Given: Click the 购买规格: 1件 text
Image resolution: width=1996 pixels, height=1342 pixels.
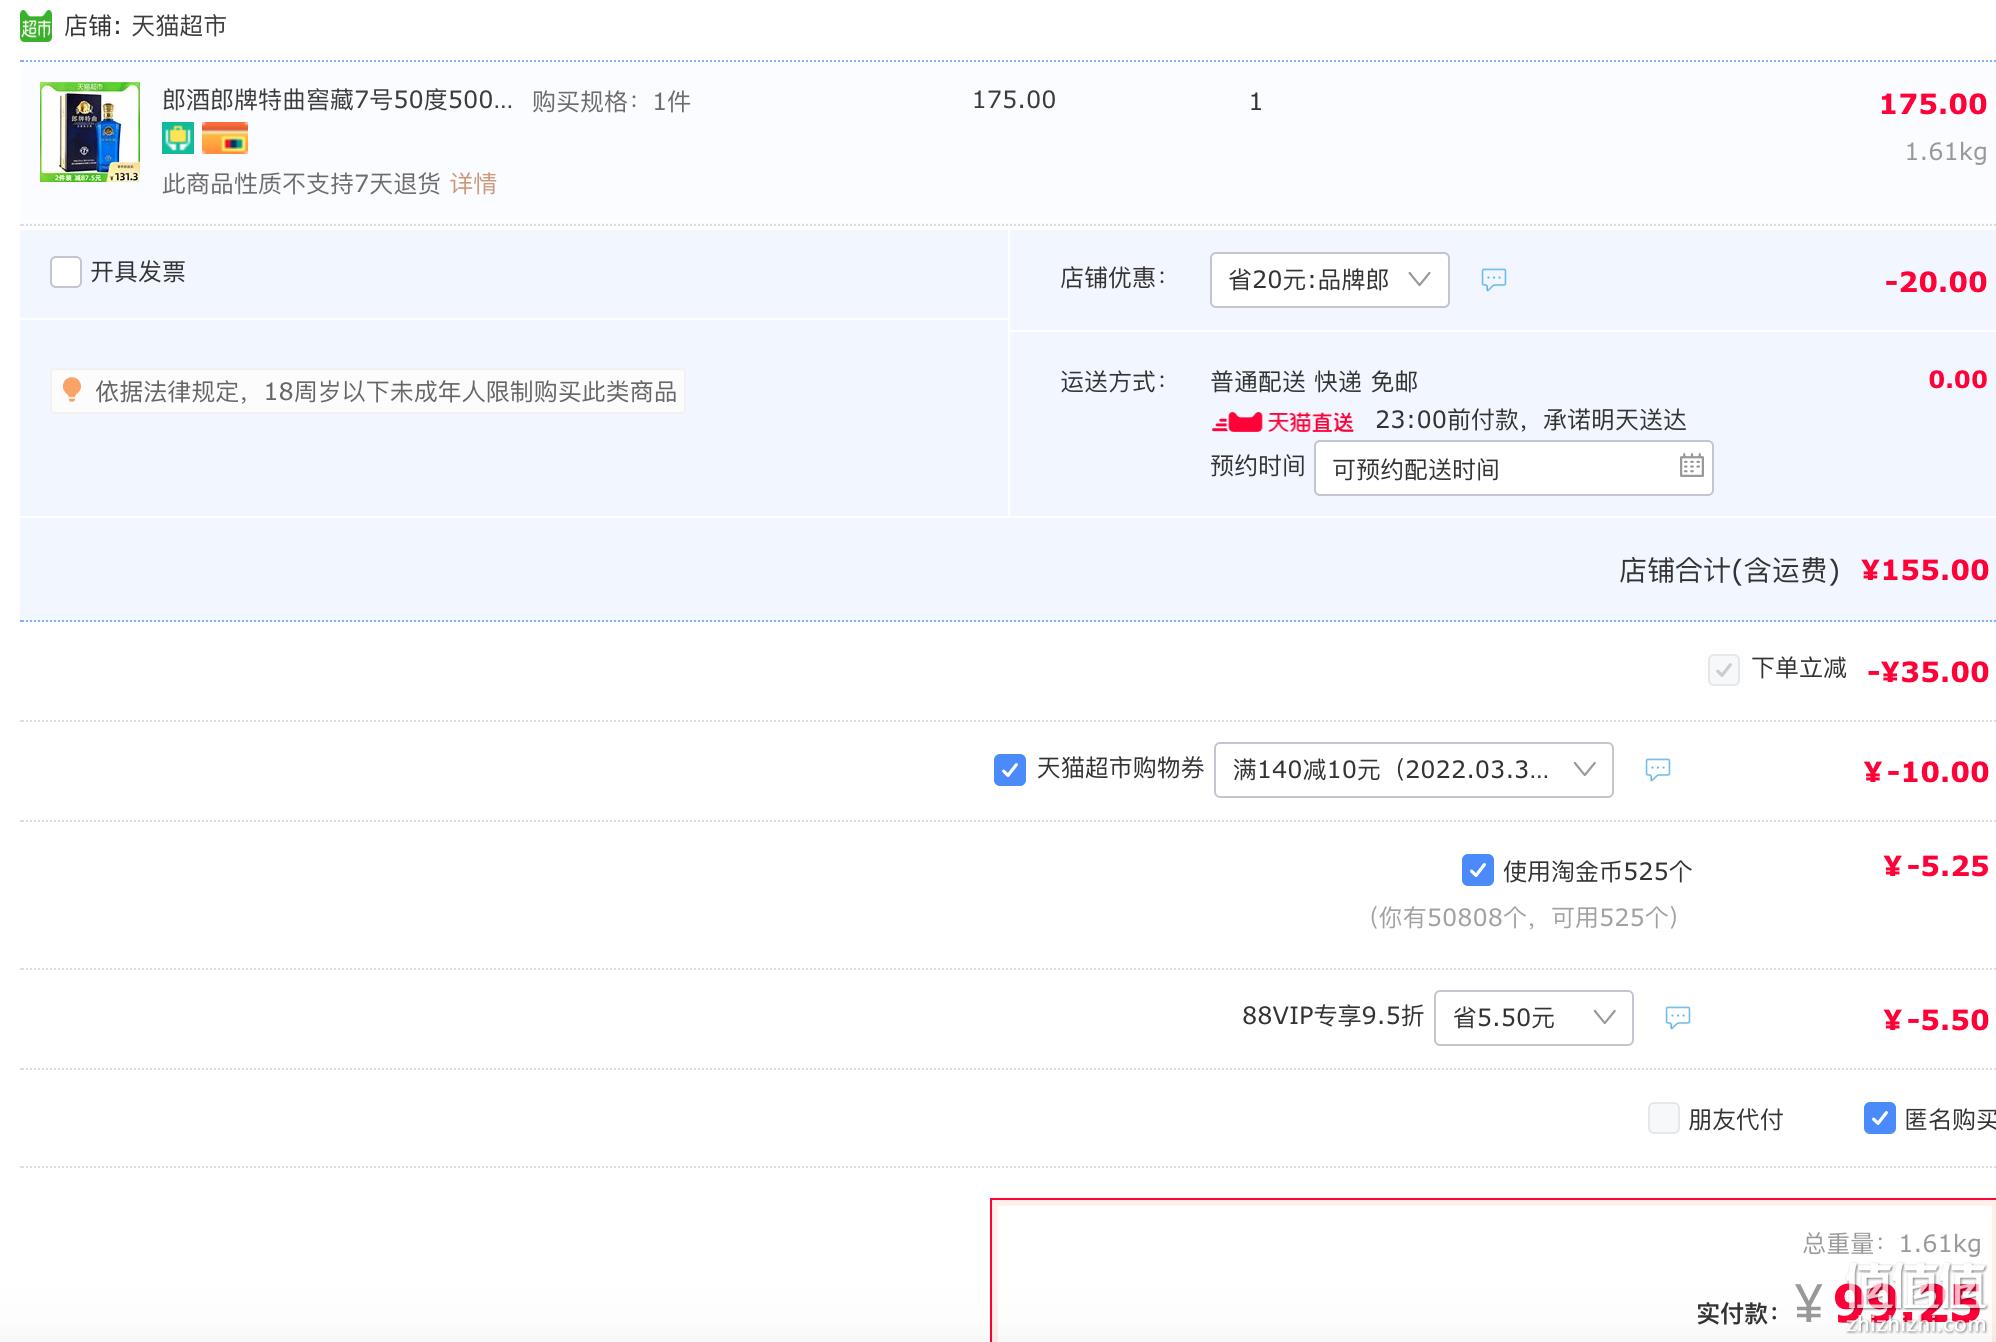Looking at the screenshot, I should (611, 101).
